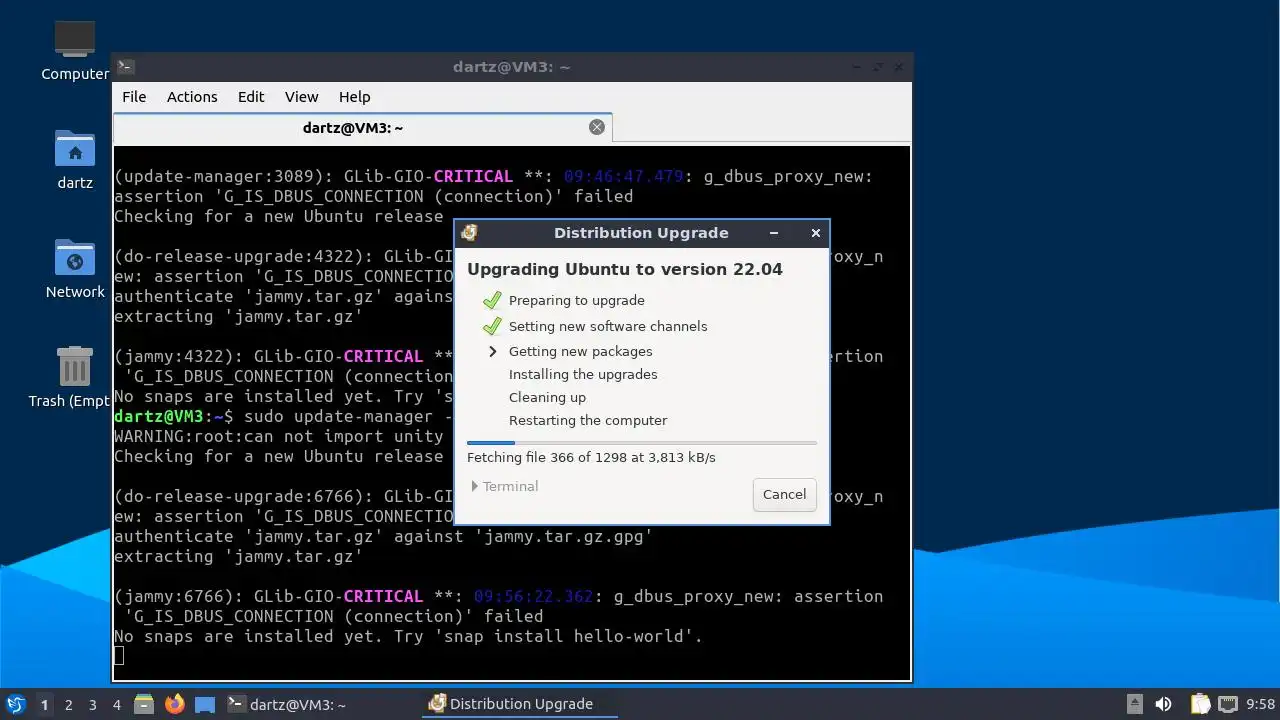Screen dimensions: 1280x720
Task: Click the Distribution Upgrade taskbar button
Action: point(520,704)
